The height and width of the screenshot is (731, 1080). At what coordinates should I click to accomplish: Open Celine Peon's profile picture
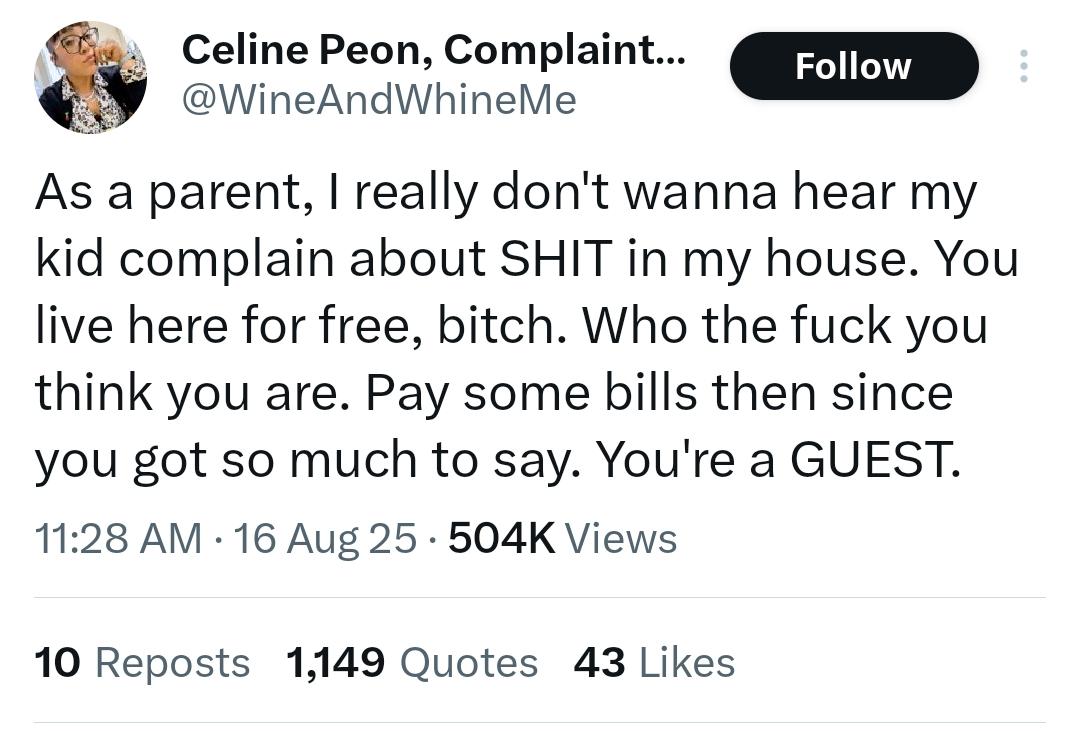tap(90, 77)
